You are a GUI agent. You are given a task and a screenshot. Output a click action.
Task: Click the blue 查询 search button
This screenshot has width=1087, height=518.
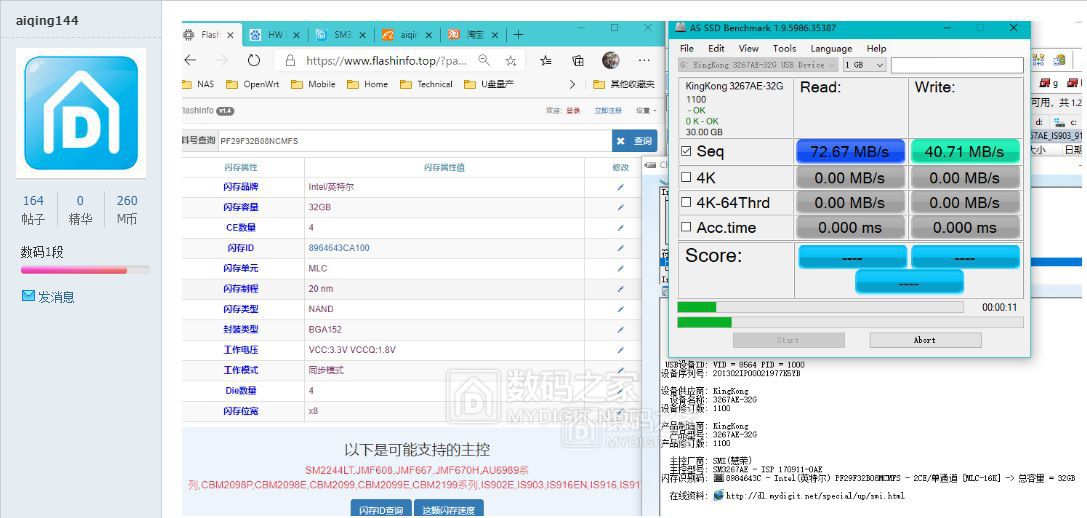tap(634, 141)
